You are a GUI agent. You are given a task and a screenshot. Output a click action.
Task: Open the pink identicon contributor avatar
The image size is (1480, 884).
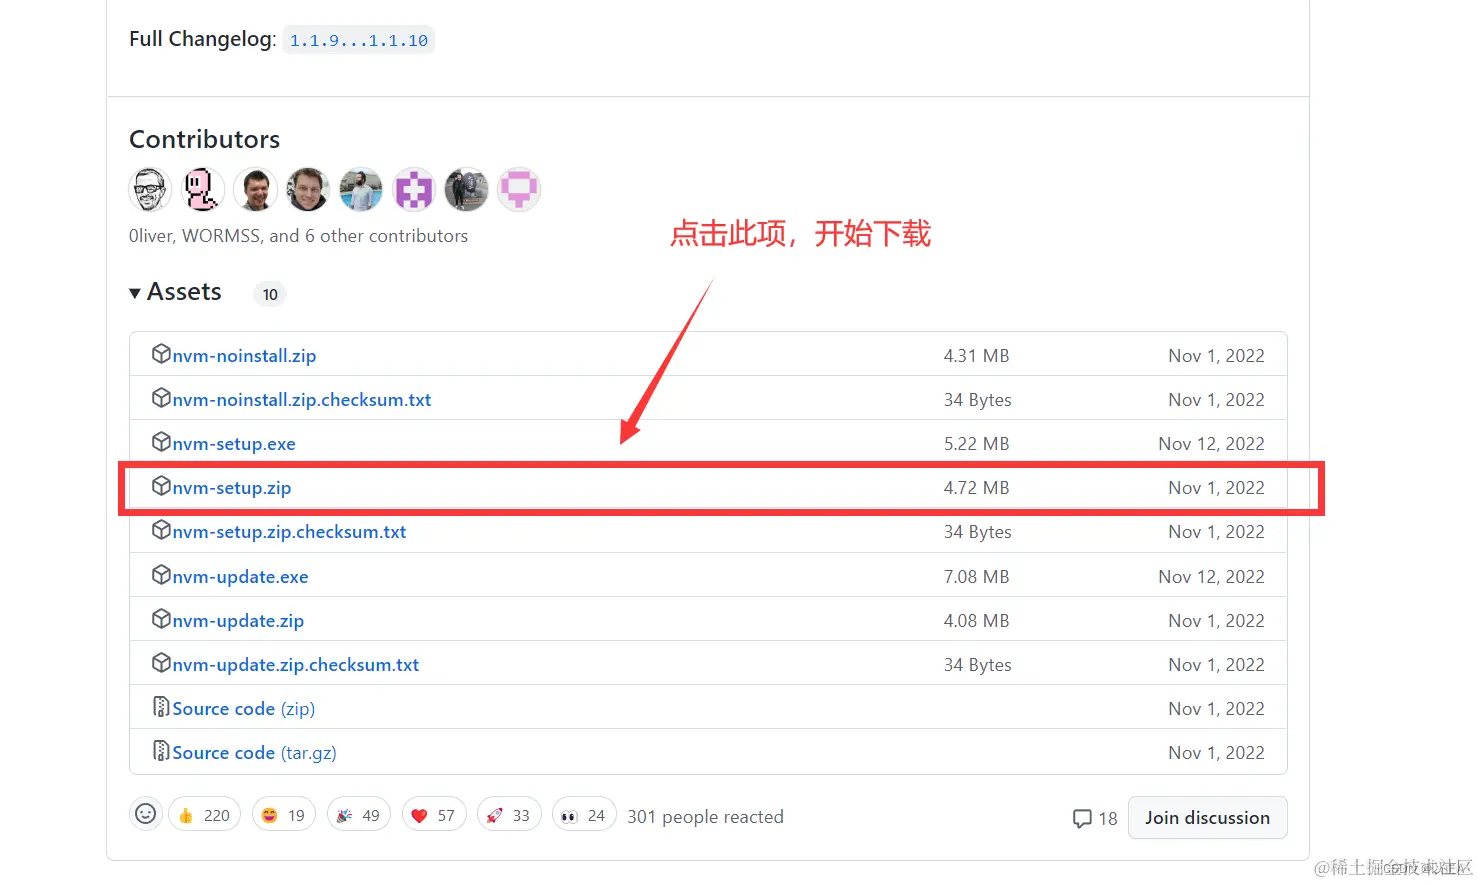(519, 189)
